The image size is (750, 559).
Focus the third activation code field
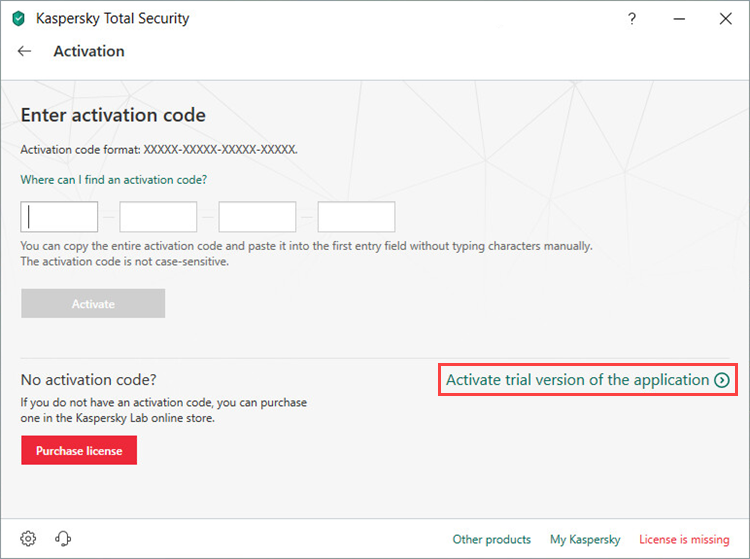[x=257, y=217]
